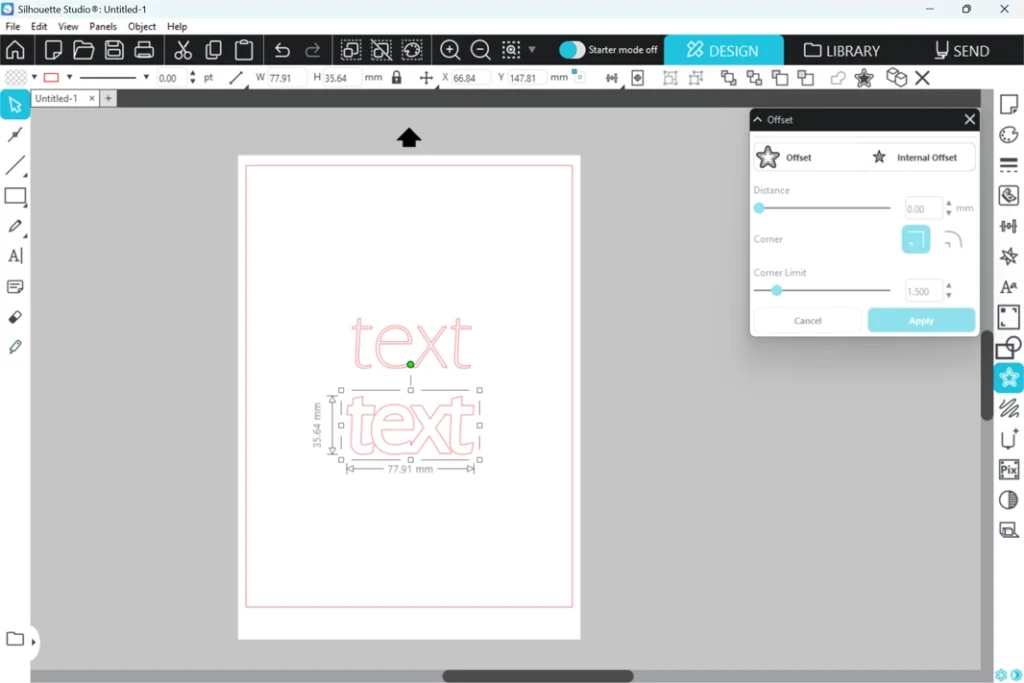The image size is (1024, 683).
Task: Toggle the aspect ratio lock icon
Action: point(397,77)
